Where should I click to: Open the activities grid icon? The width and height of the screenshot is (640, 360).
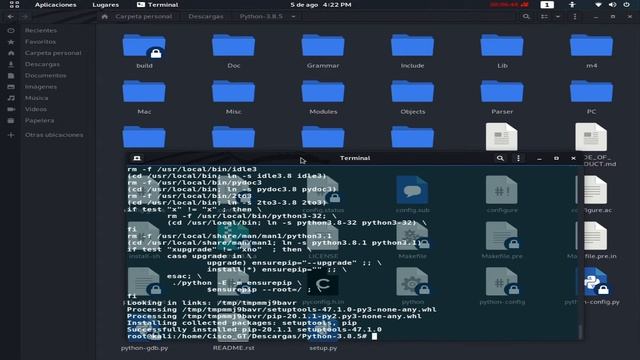click(14, 5)
